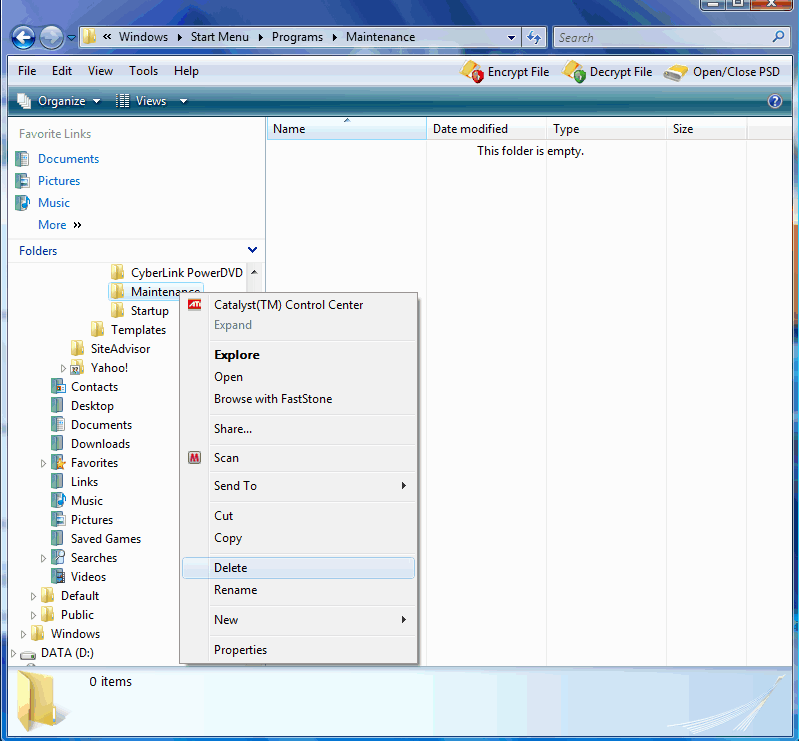Click the search magnifier icon

778,37
